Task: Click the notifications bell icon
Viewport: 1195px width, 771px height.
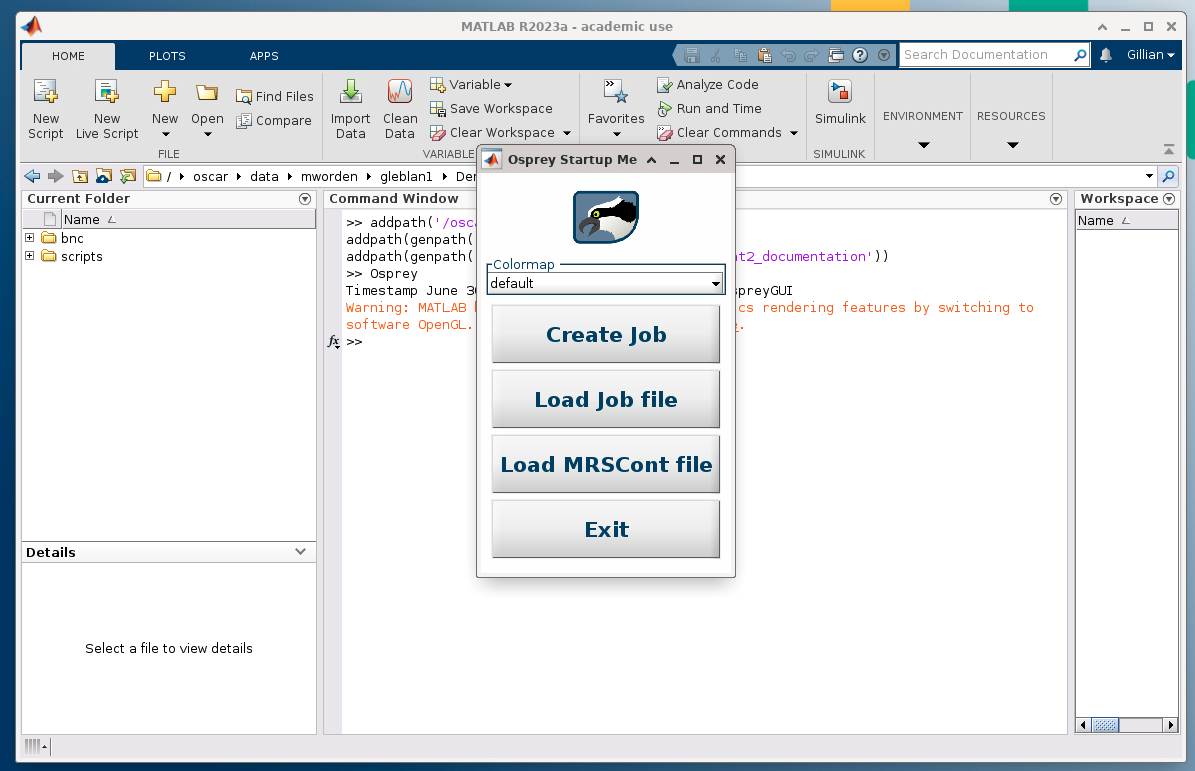Action: click(x=1106, y=55)
